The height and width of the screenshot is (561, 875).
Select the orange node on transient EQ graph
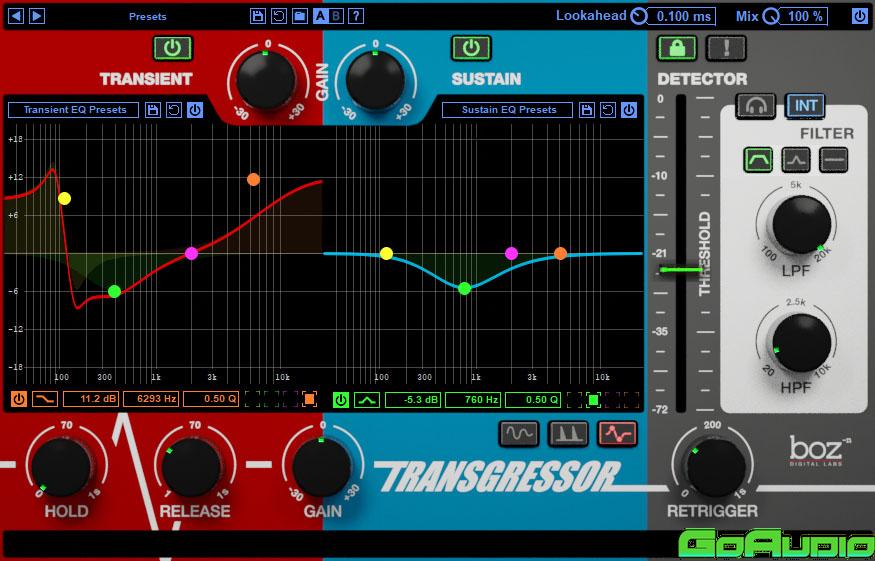click(253, 179)
